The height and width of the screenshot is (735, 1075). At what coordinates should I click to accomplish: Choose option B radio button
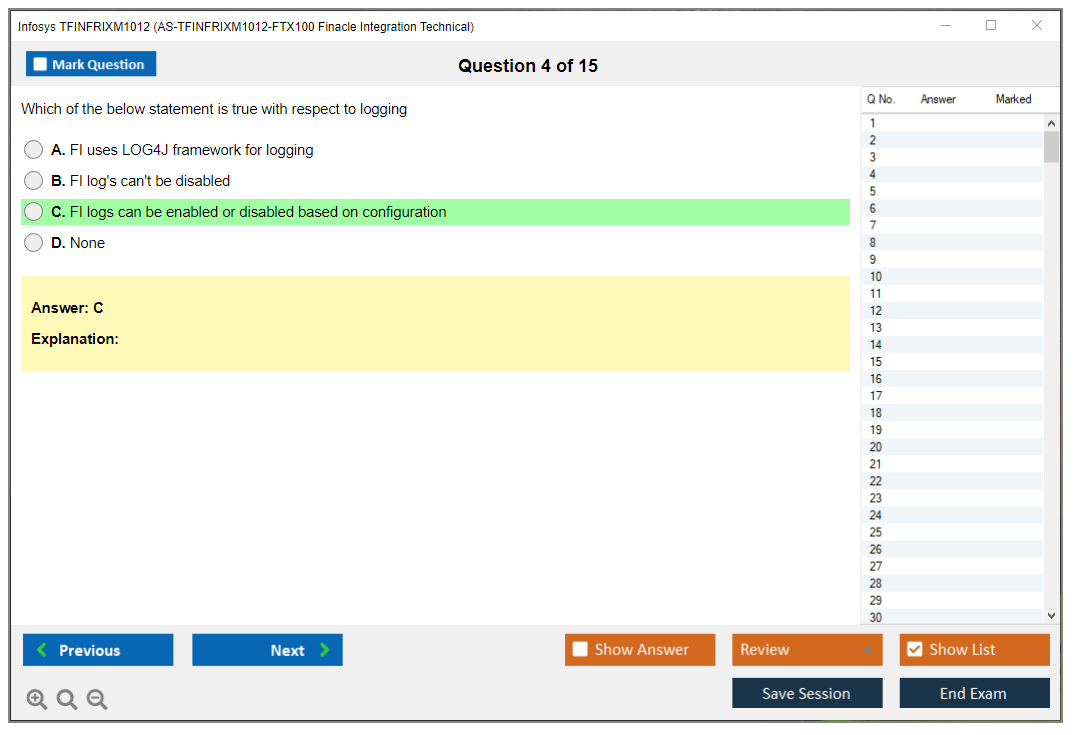tap(34, 181)
